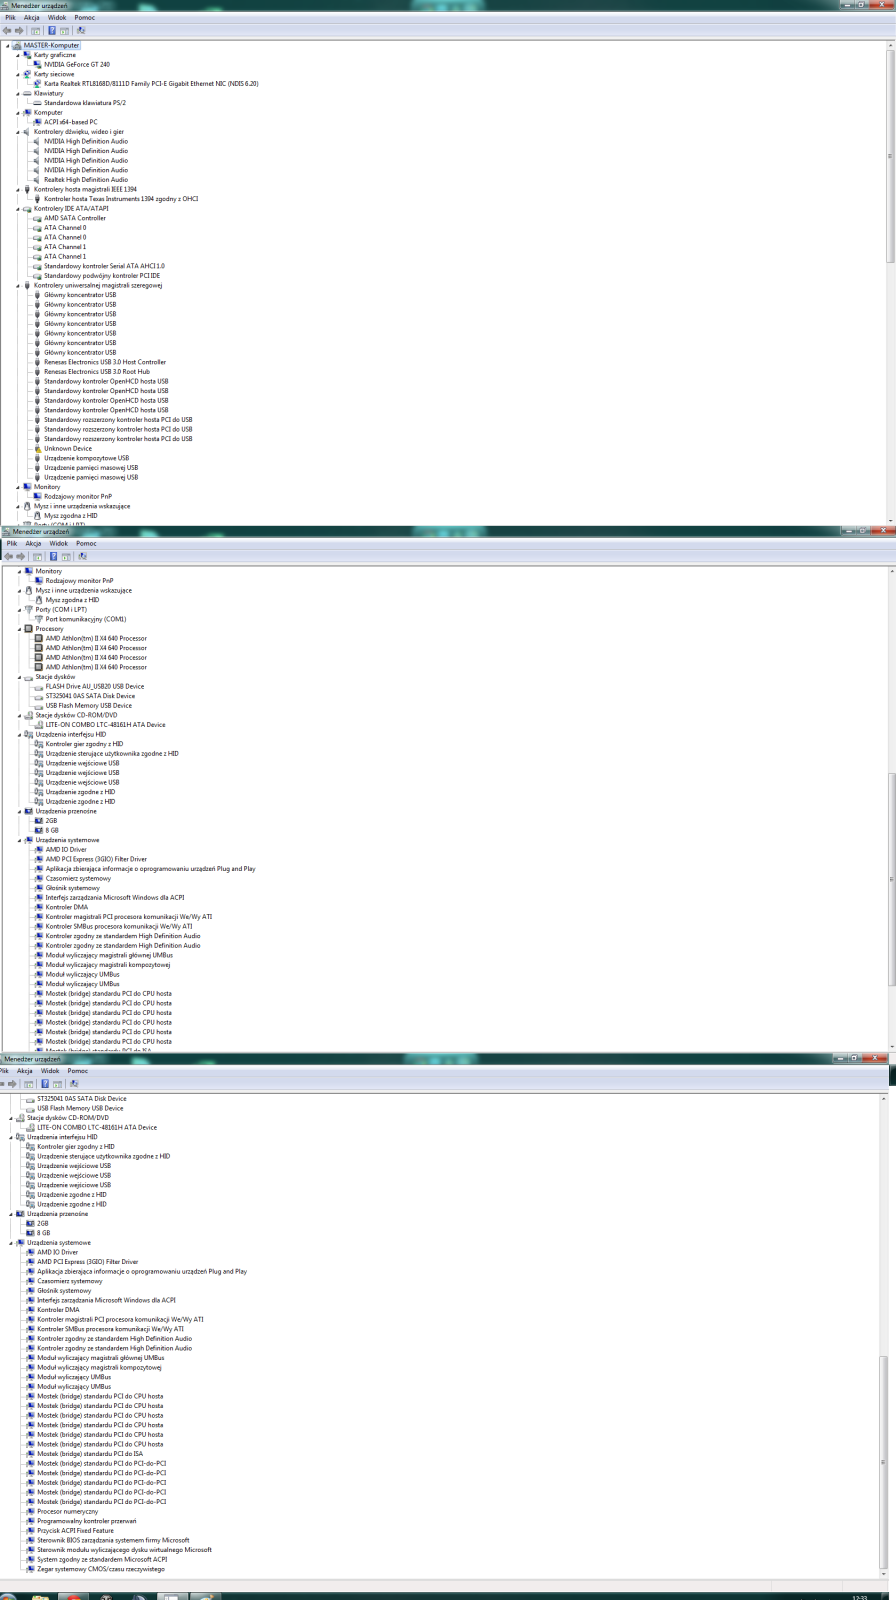Collapse Urządzenia systemowe in middle window
The height and width of the screenshot is (1600, 896).
(20, 840)
